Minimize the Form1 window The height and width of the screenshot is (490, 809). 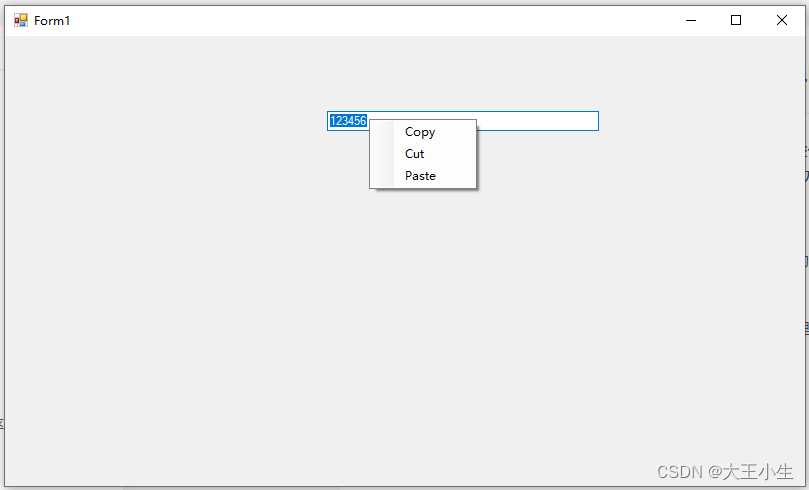pyautogui.click(x=691, y=20)
